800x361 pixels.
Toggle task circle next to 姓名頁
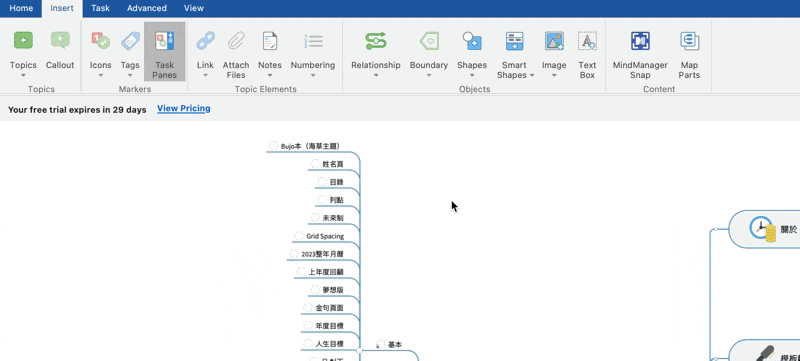pos(315,164)
